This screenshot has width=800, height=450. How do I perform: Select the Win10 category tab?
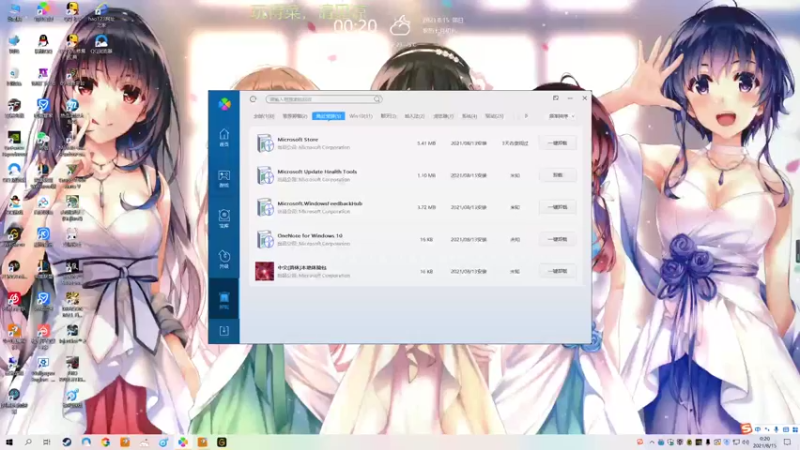[x=361, y=116]
